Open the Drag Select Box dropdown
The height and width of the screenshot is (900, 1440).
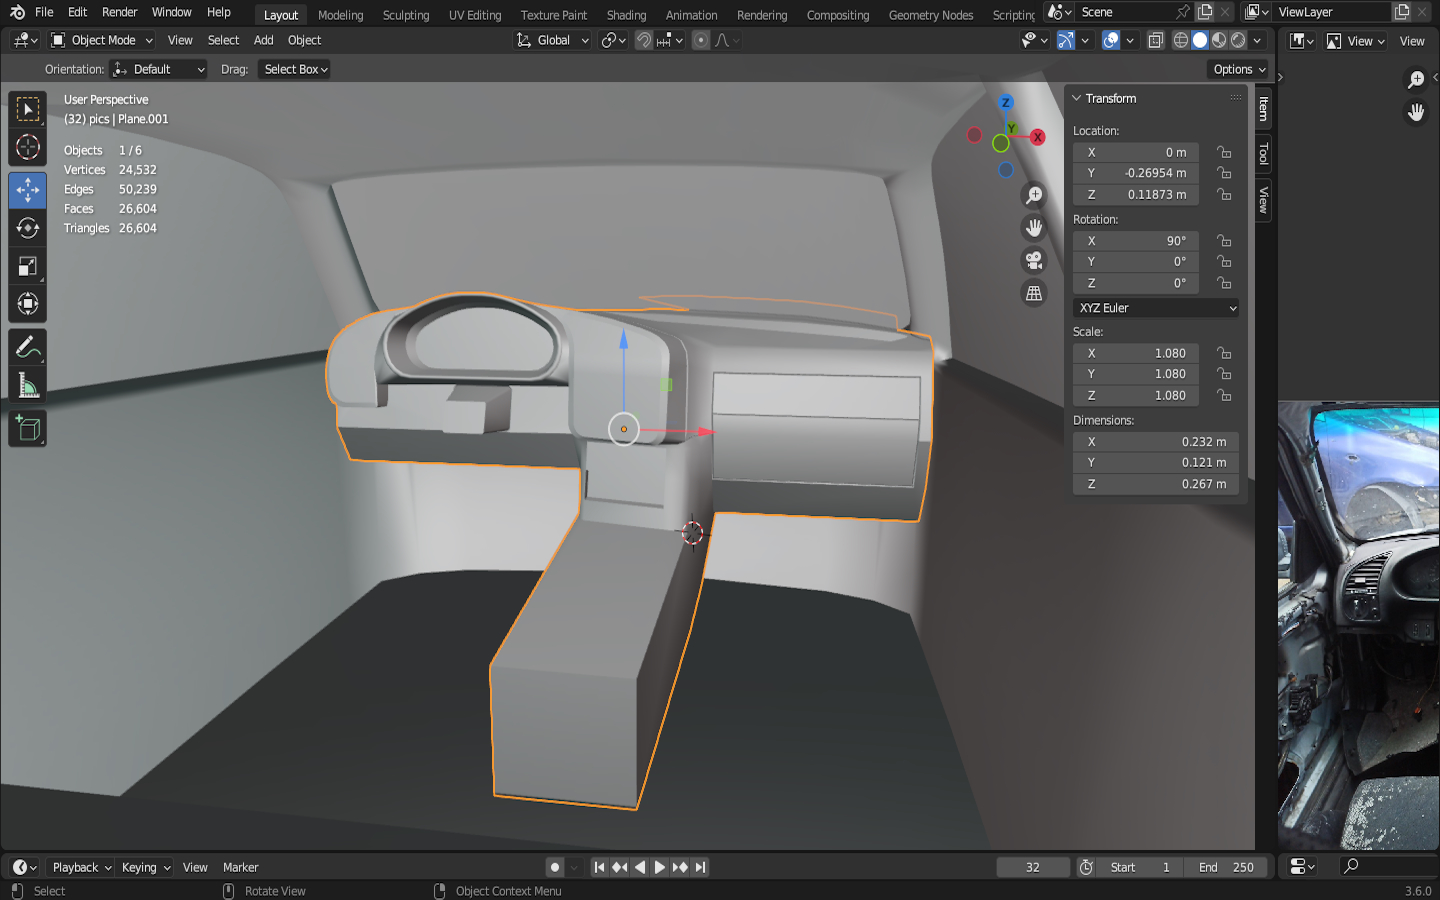point(295,69)
